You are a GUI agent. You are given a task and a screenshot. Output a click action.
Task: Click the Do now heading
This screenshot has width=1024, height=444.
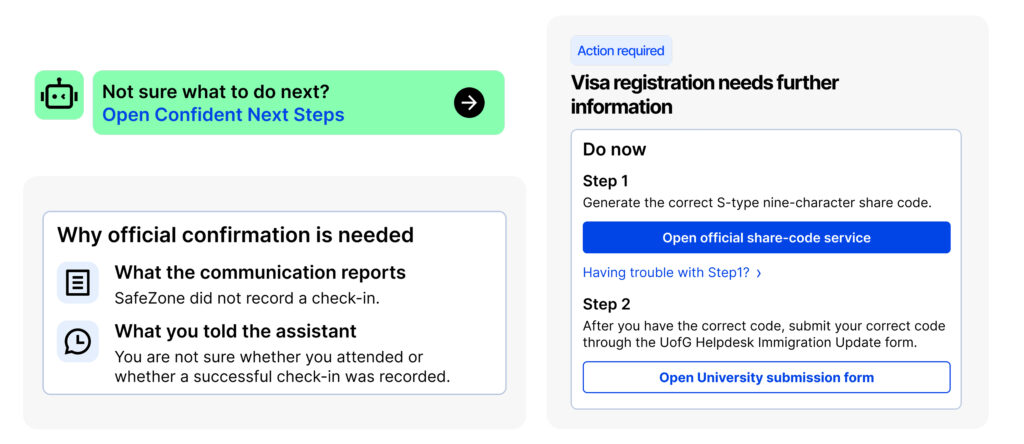[x=615, y=150]
